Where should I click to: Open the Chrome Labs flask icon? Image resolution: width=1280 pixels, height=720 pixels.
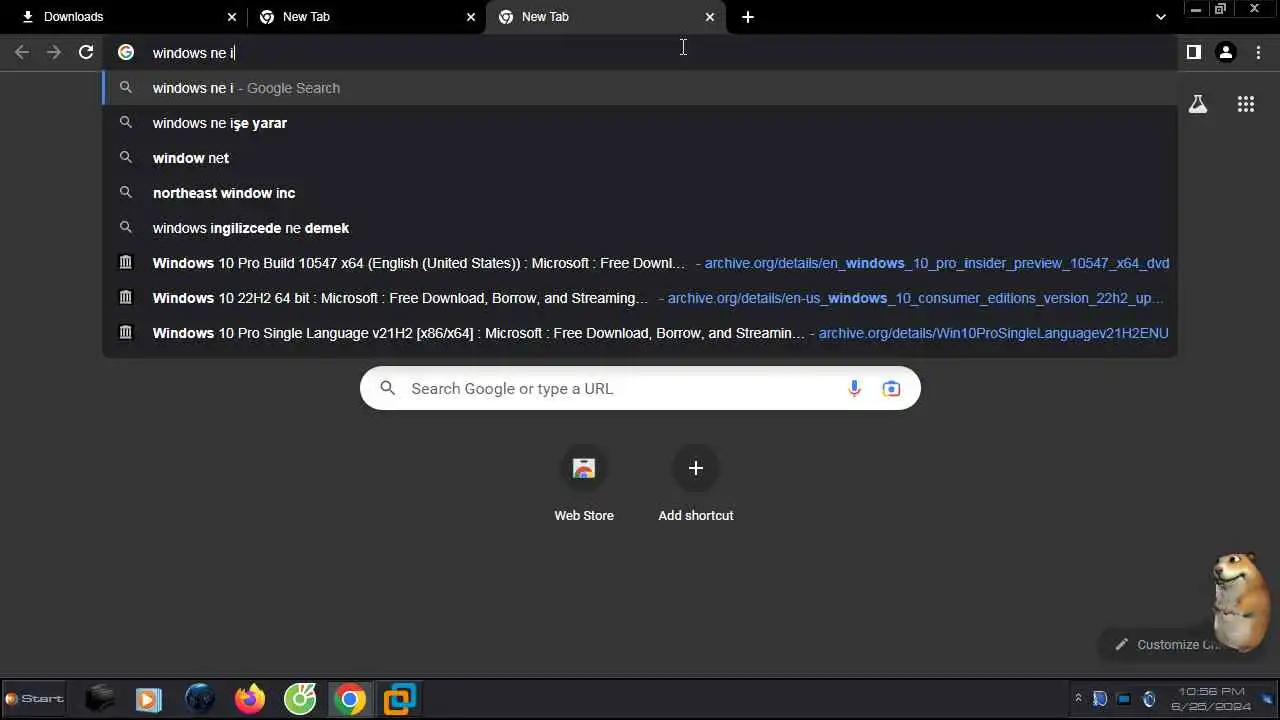click(x=1198, y=104)
